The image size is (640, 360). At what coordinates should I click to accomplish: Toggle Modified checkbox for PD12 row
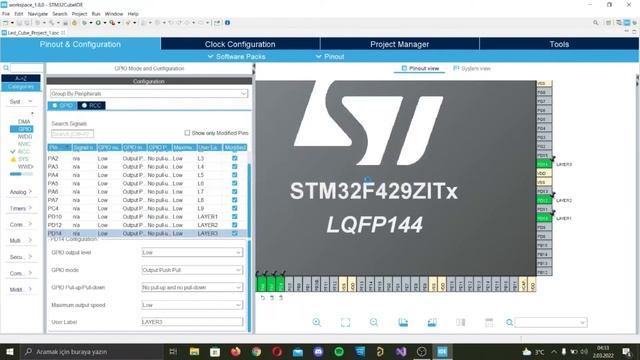[234, 225]
